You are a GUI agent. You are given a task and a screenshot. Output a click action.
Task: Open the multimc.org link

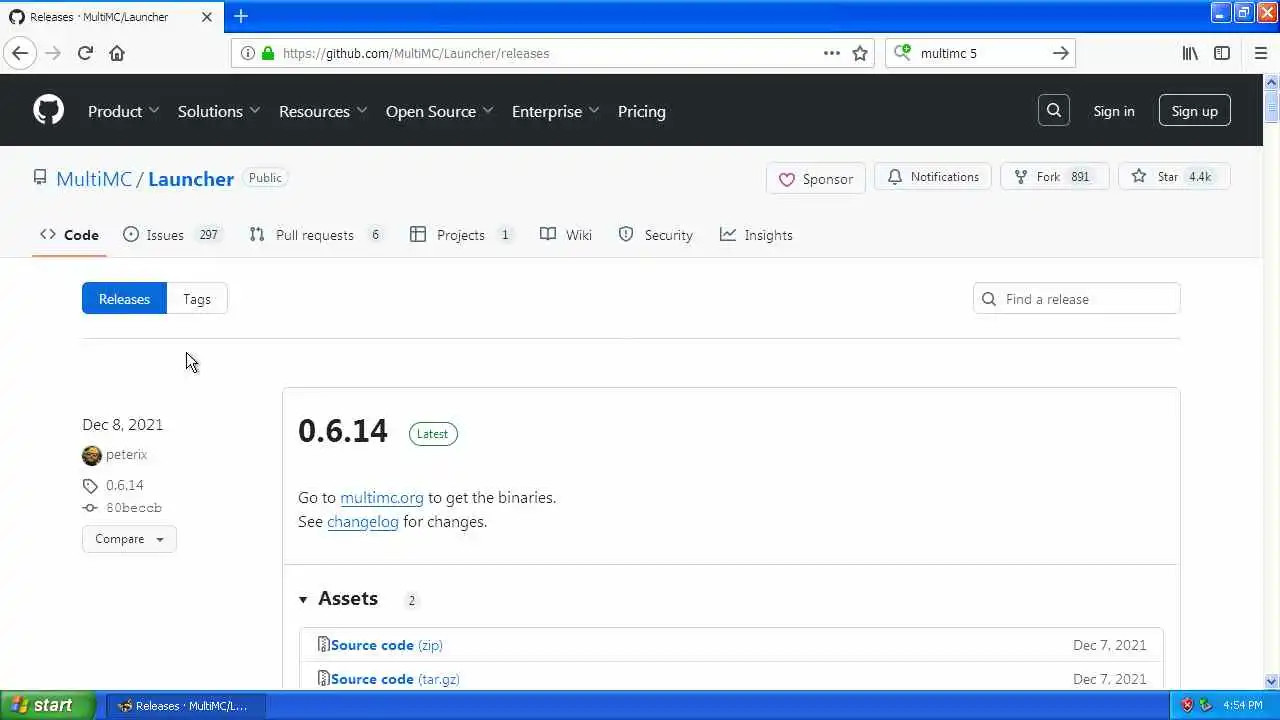pos(382,497)
